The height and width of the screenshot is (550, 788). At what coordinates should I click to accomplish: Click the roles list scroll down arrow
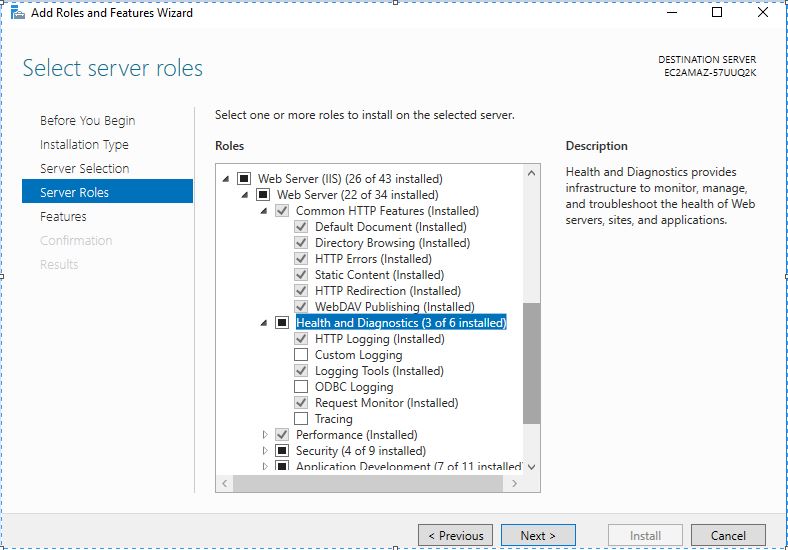point(532,467)
